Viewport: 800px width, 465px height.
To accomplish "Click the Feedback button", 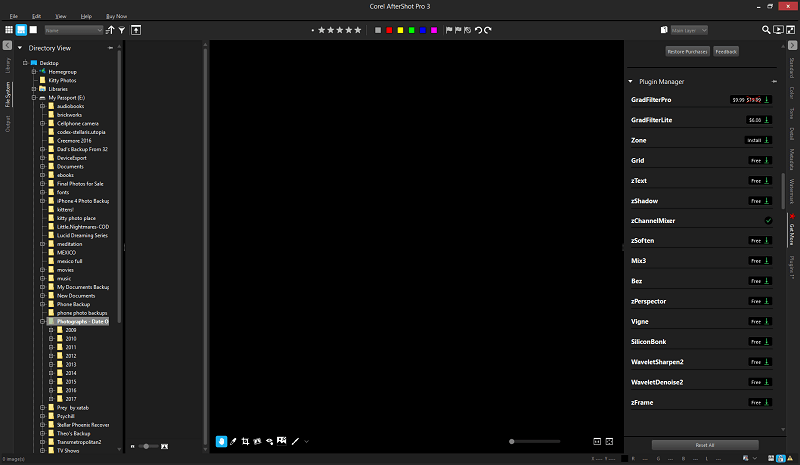I will click(726, 52).
